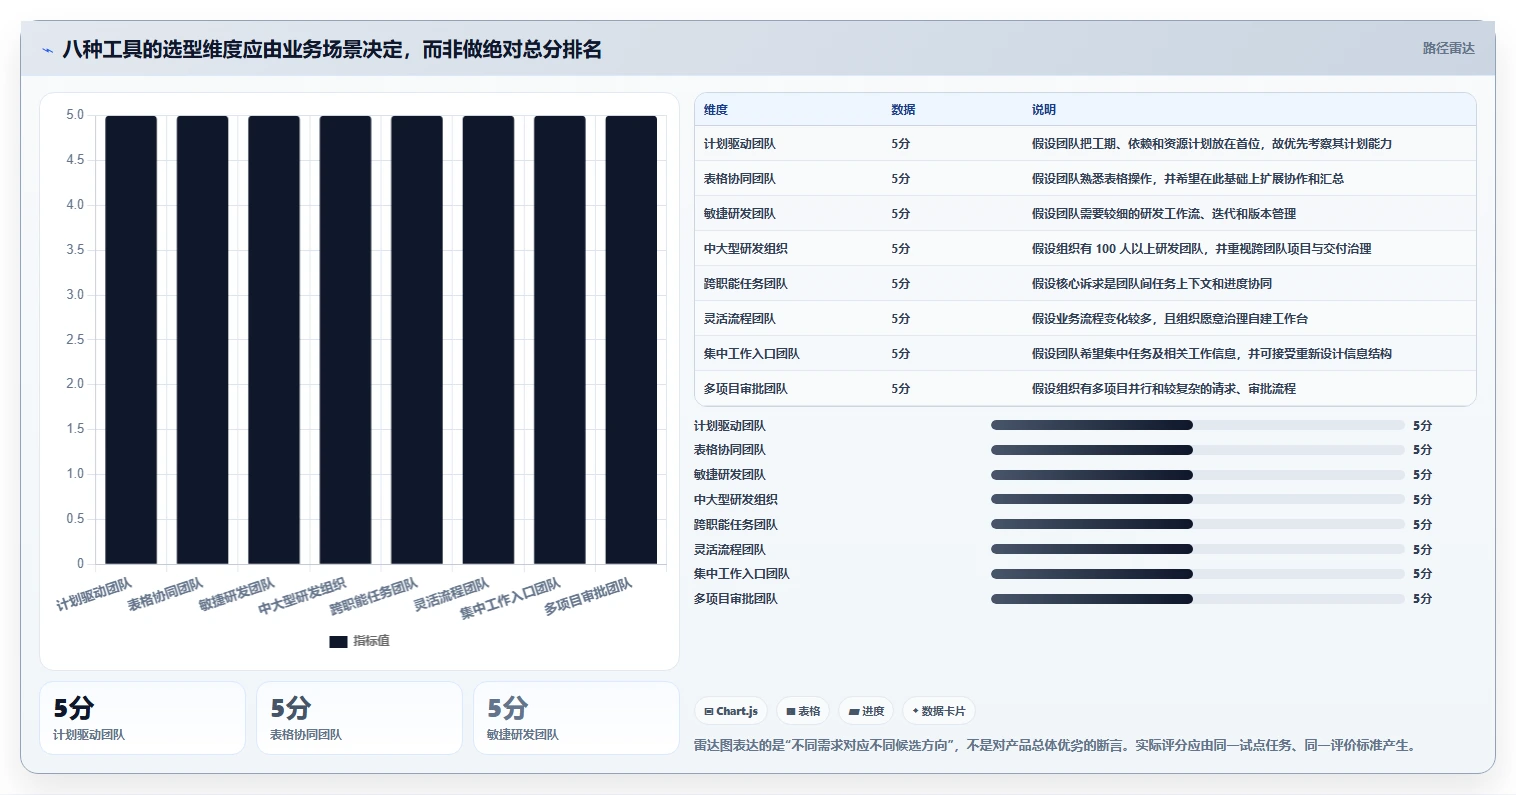
Task: Click the 计划驱动团队 progress bar
Action: (1198, 425)
